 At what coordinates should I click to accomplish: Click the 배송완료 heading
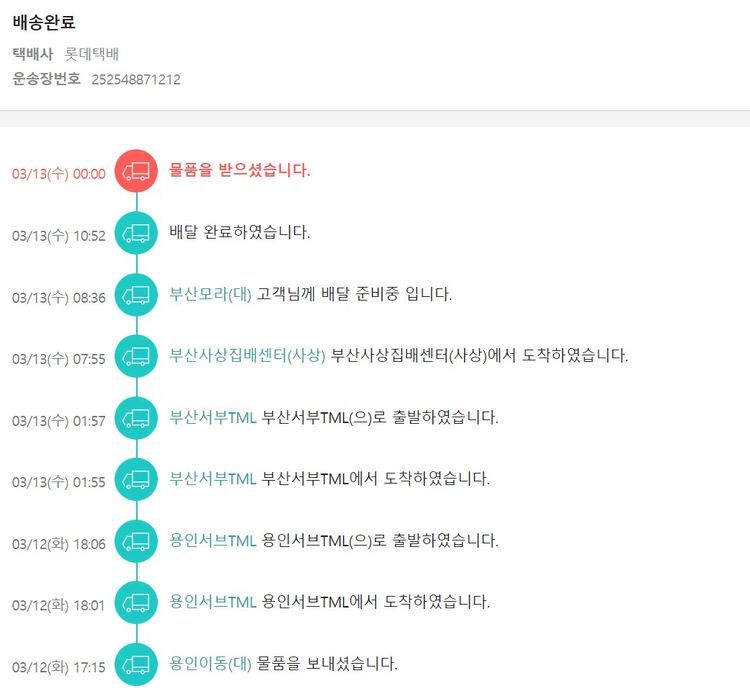click(x=44, y=22)
